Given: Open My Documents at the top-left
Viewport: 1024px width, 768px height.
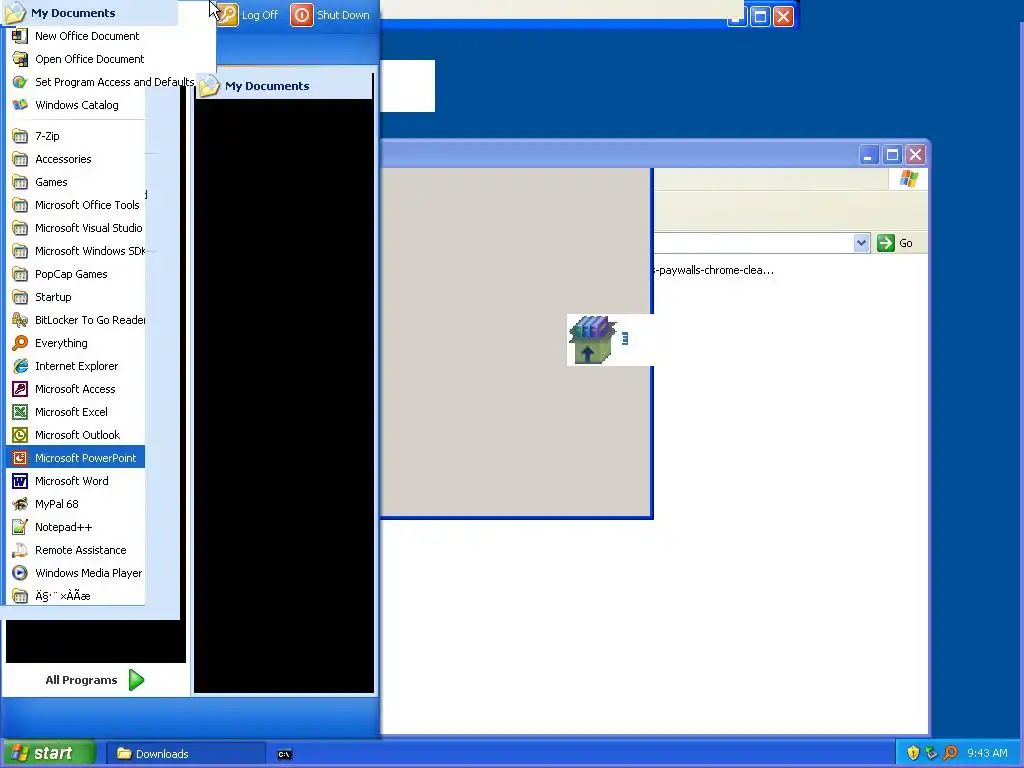Looking at the screenshot, I should click(89, 12).
